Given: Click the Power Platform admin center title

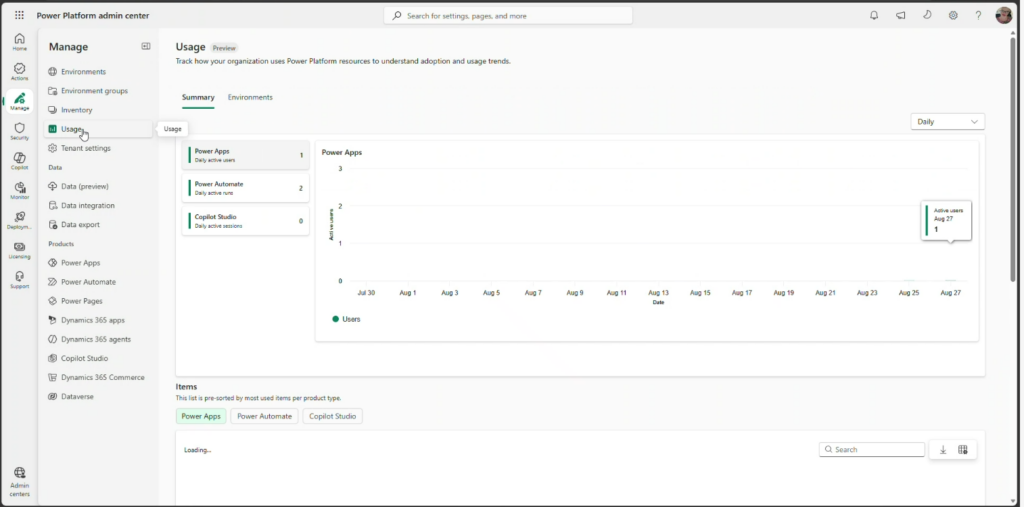Looking at the screenshot, I should pos(93,16).
